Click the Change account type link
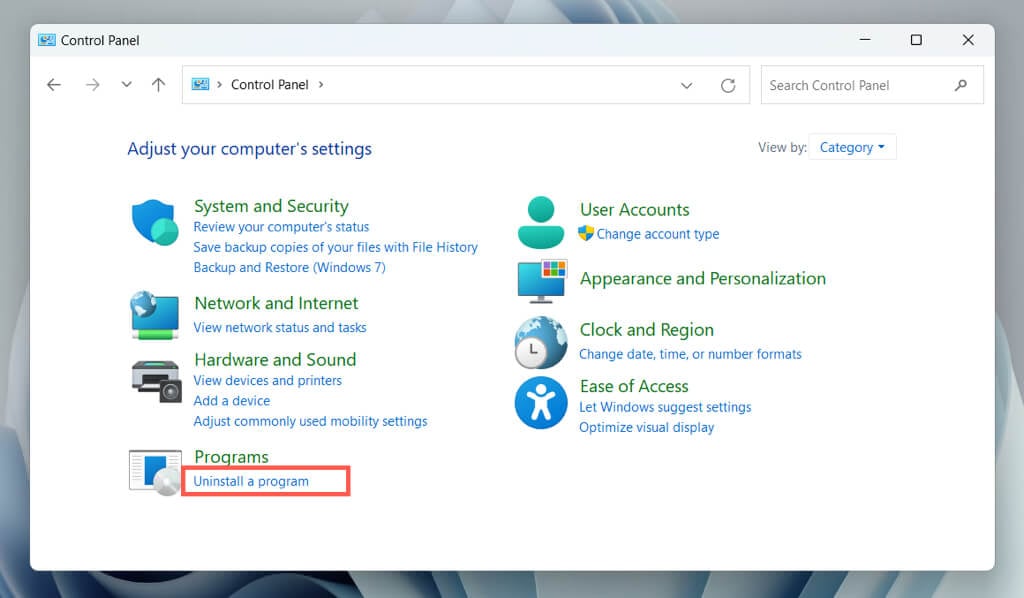Image resolution: width=1024 pixels, height=598 pixels. coord(657,234)
